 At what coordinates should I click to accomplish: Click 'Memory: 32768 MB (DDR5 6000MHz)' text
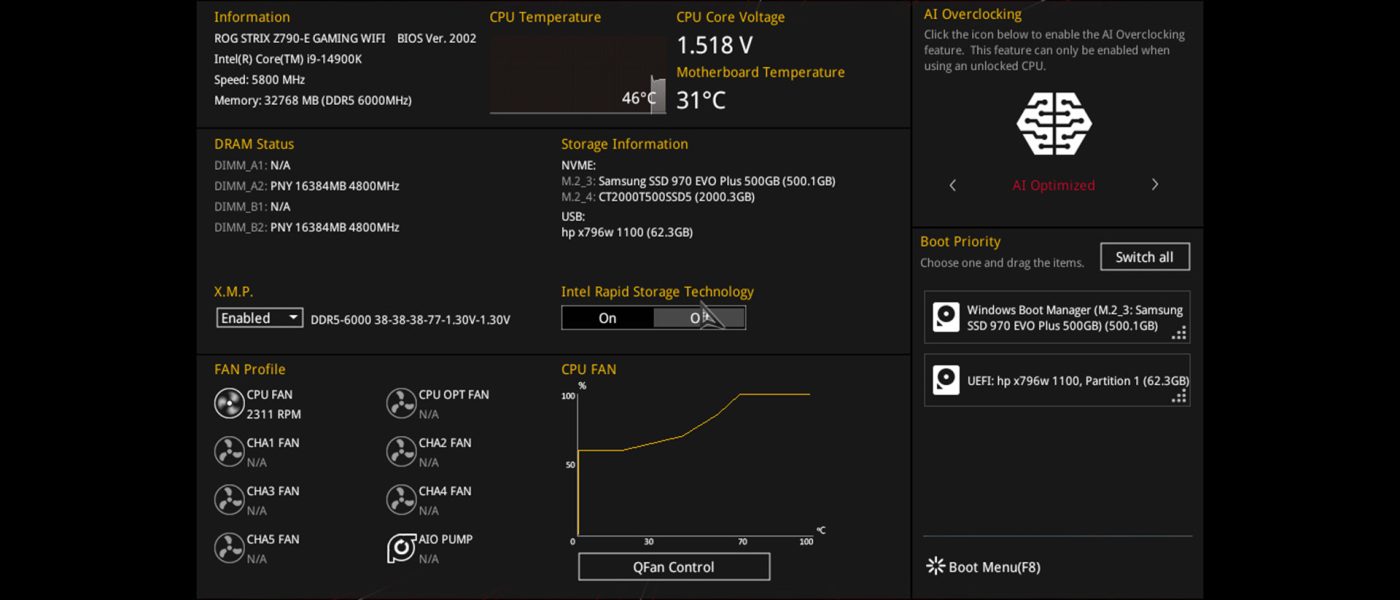(313, 101)
